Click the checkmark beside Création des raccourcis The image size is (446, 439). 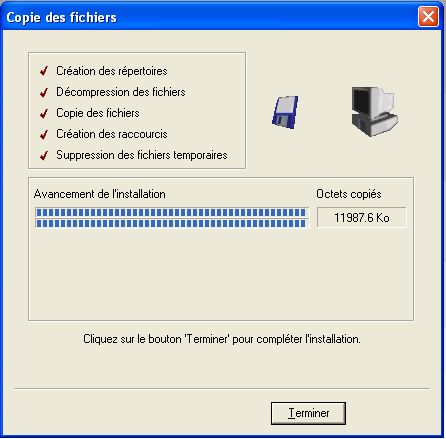pos(44,134)
